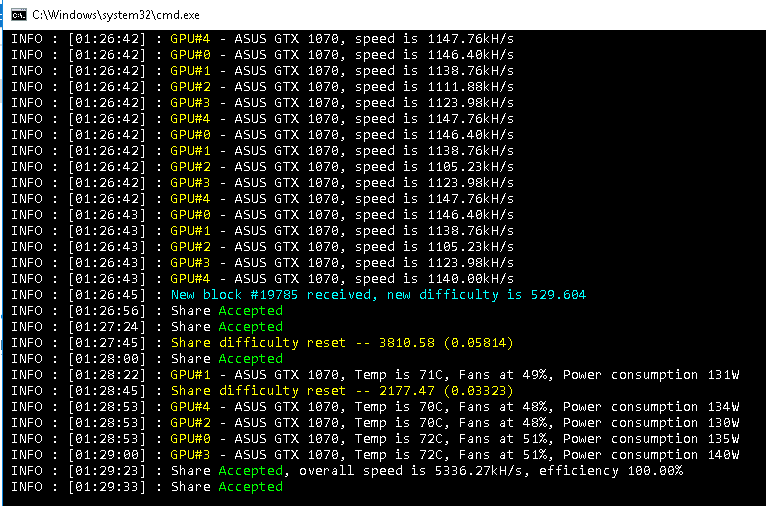Viewport: 766px width, 506px height.
Task: Click GPU#4 label on the 1140.00kH/s line
Action: (191, 278)
